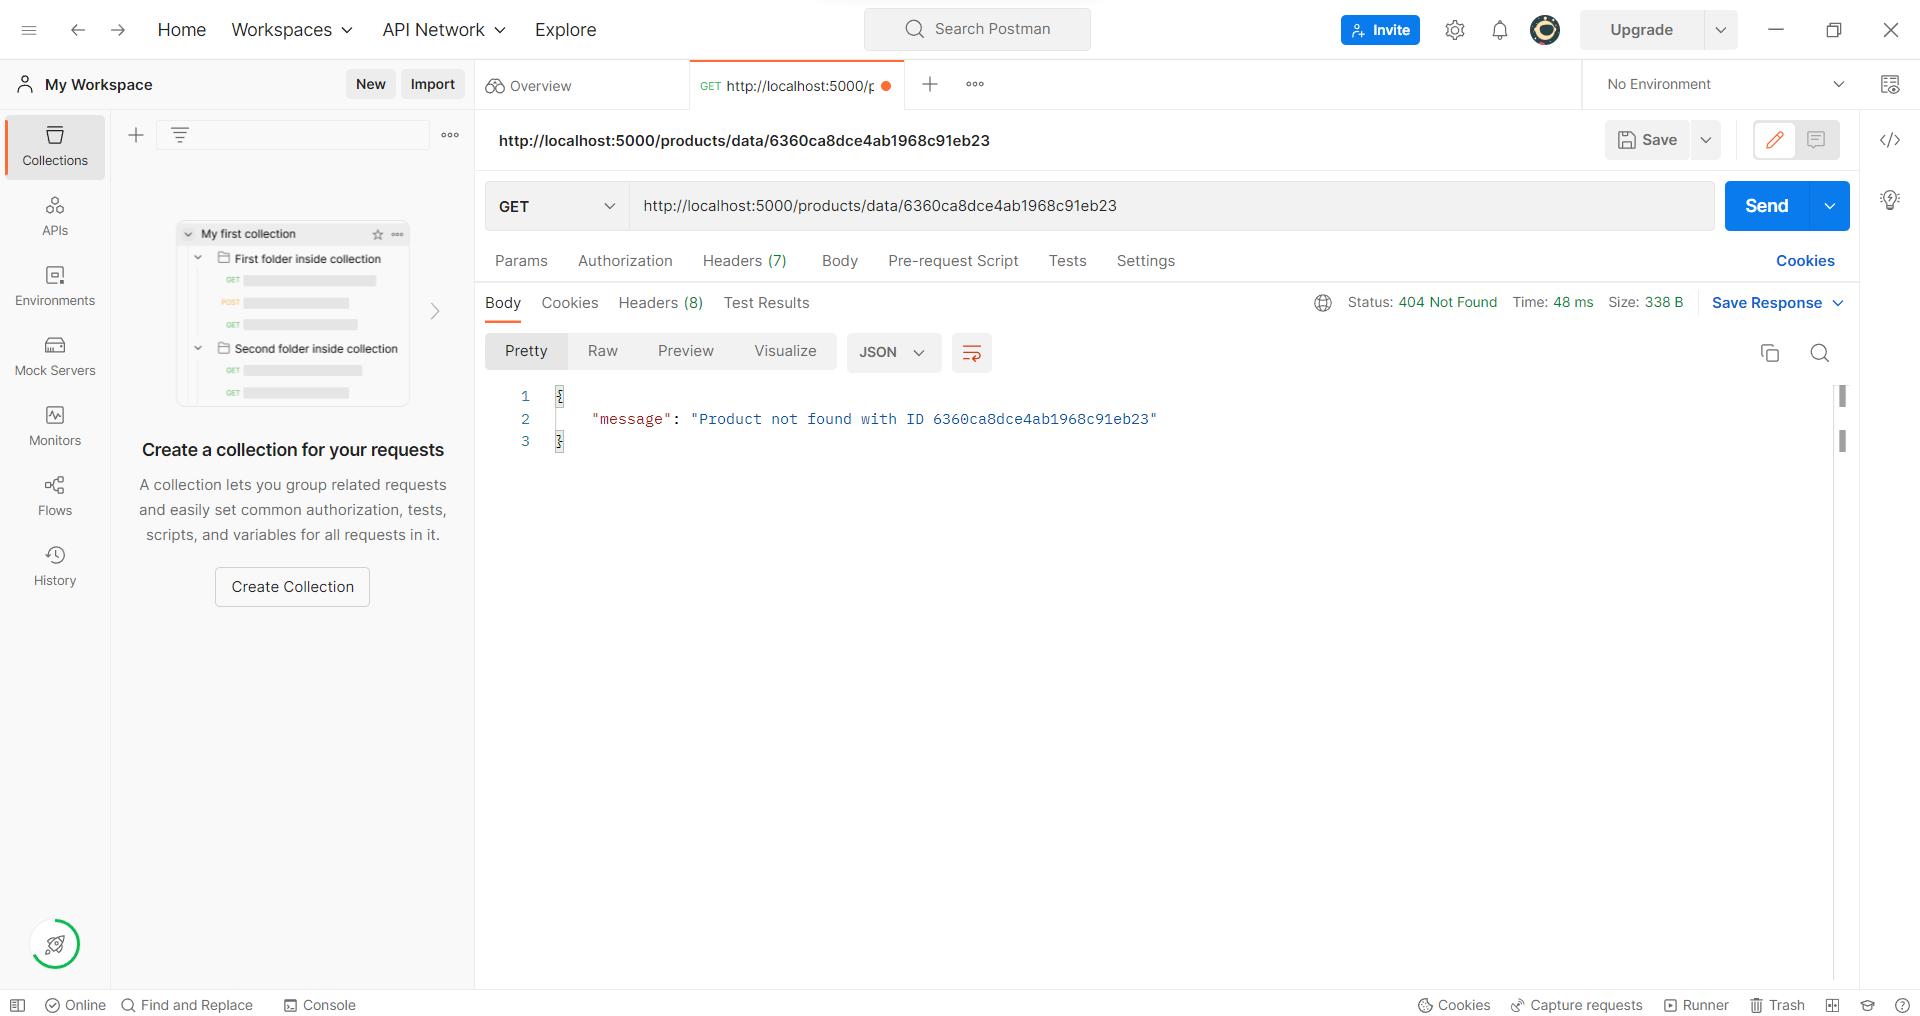Open the settings gear icon
The image size is (1920, 1016).
(x=1455, y=30)
